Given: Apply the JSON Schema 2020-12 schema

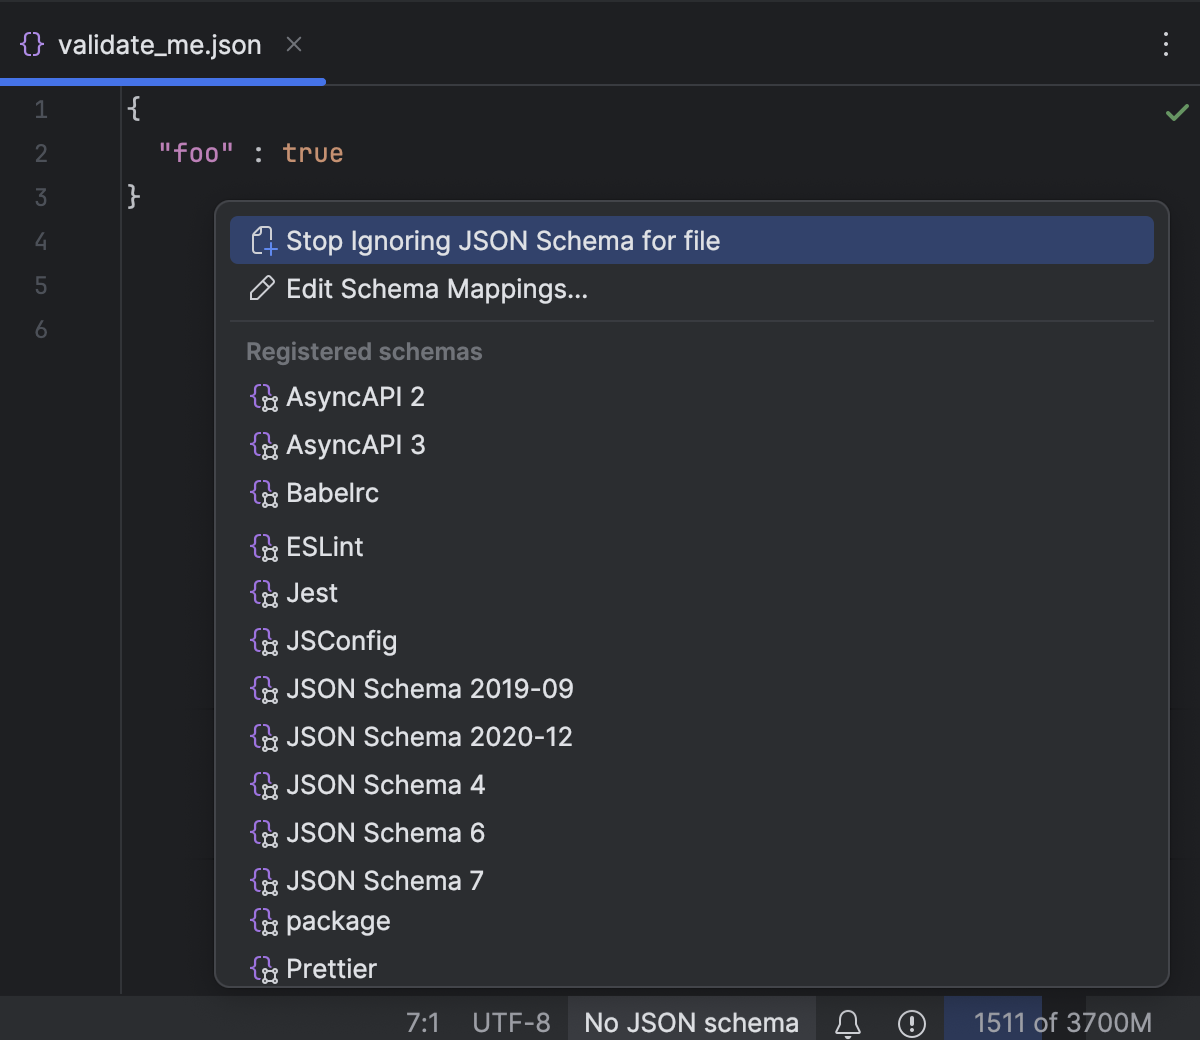Looking at the screenshot, I should coord(429,737).
